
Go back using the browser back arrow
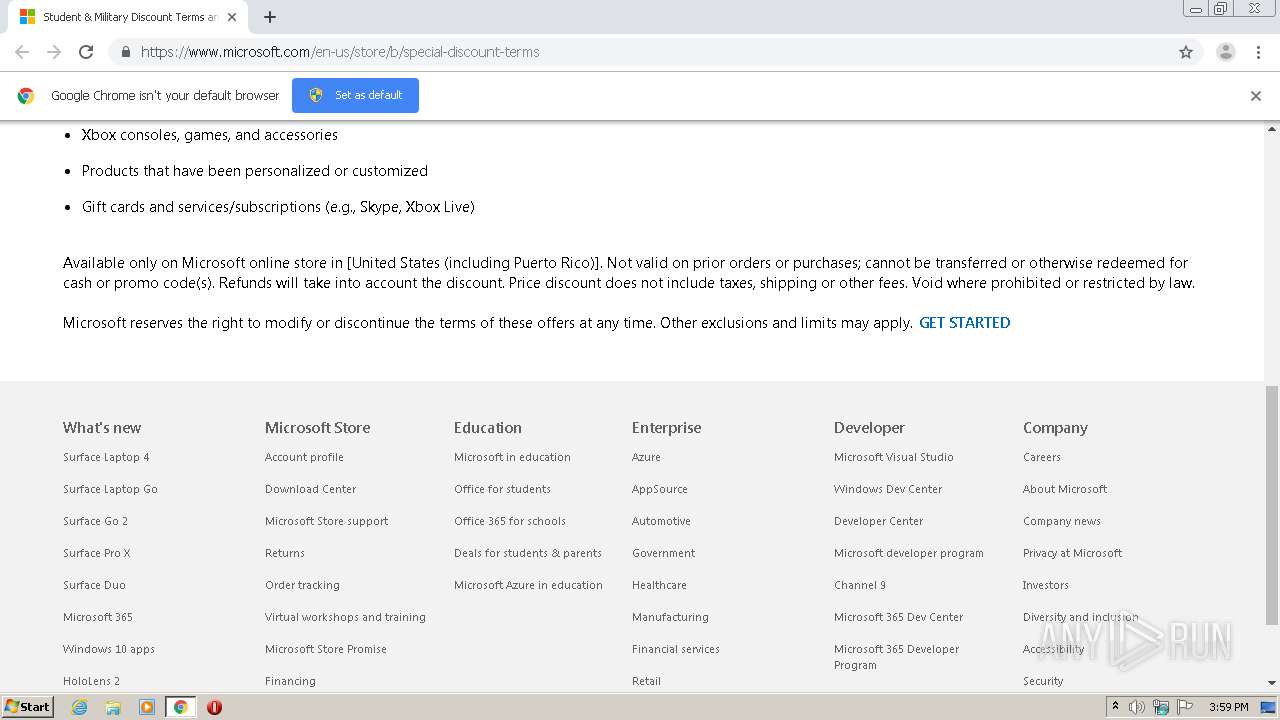point(22,52)
